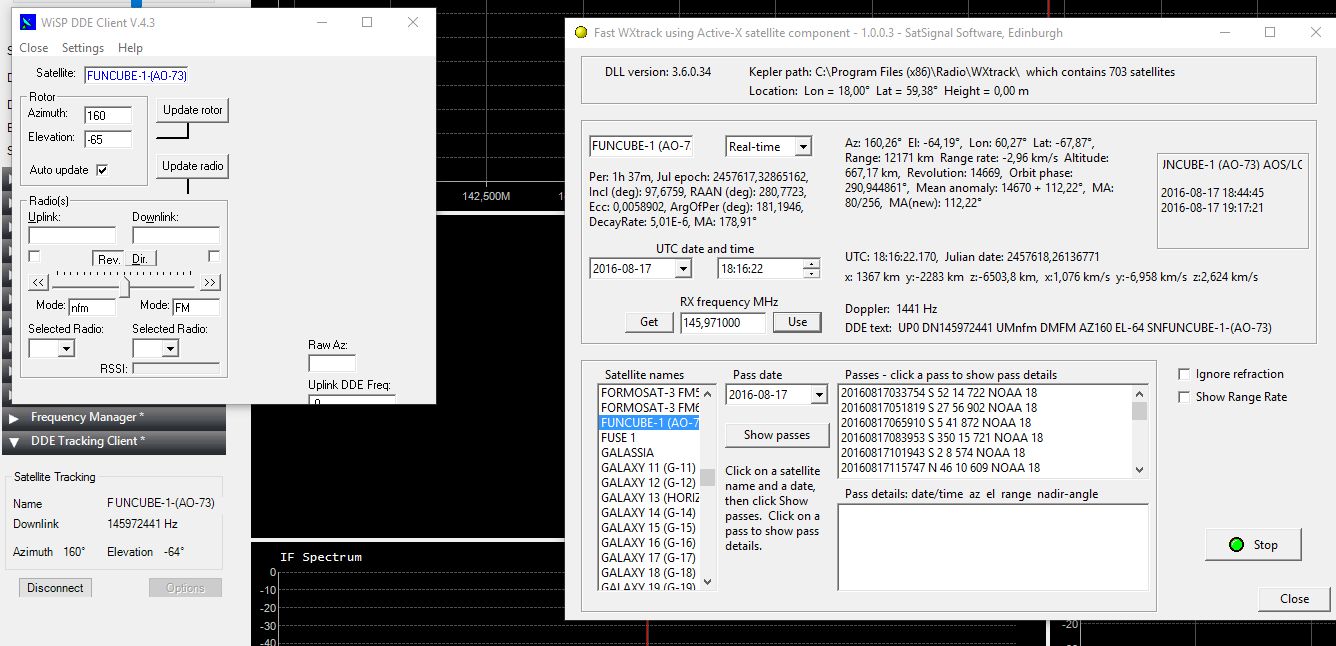Decrement the UTC time spinner down arrow
Viewport: 1336px width, 646px height.
coord(812,273)
